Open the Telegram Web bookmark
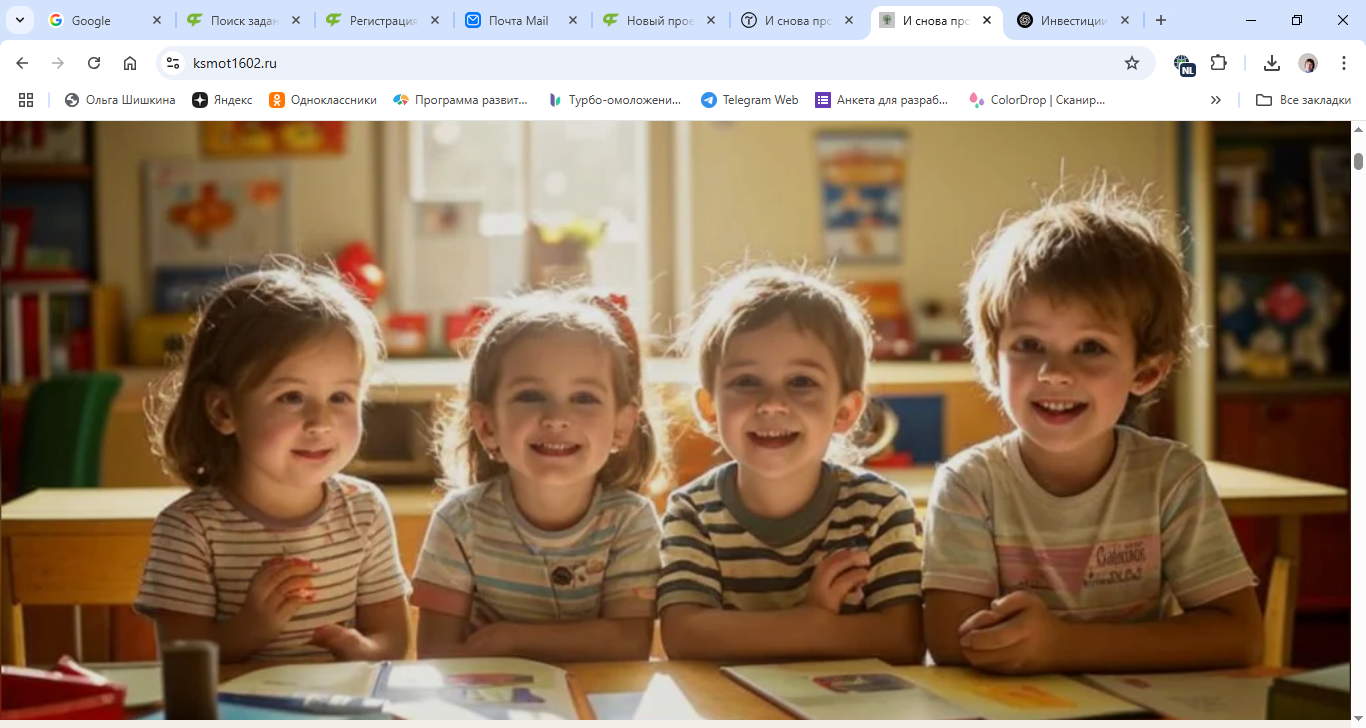Image resolution: width=1366 pixels, height=728 pixels. pos(750,100)
